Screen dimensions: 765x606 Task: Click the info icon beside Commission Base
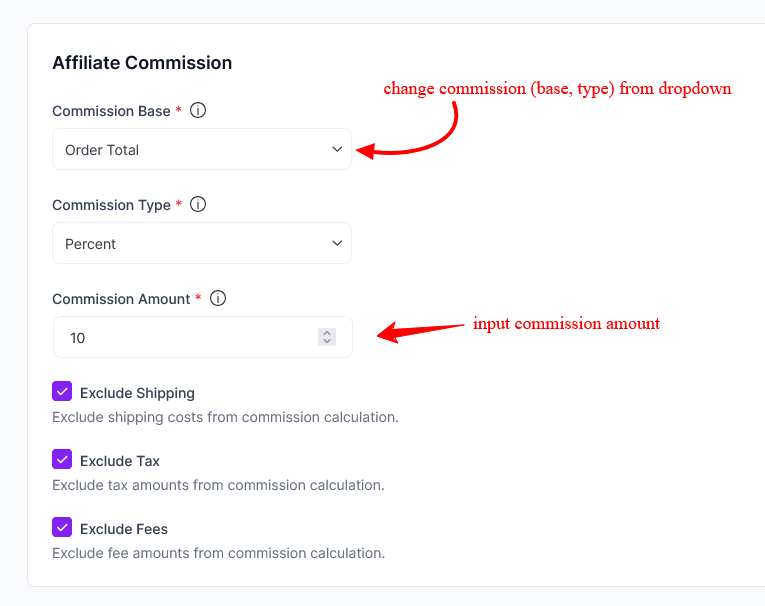click(198, 111)
